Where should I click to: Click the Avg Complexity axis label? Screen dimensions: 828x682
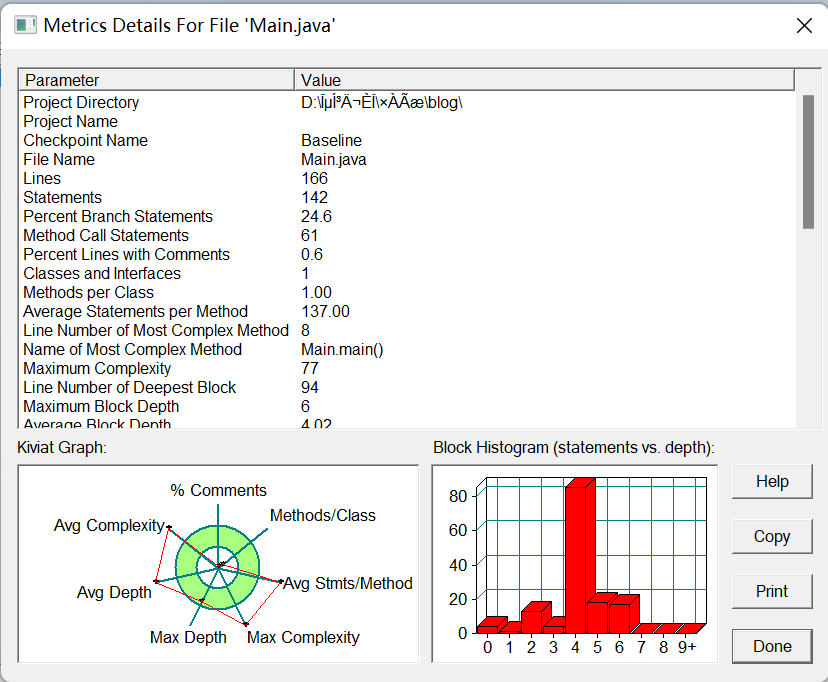109,525
